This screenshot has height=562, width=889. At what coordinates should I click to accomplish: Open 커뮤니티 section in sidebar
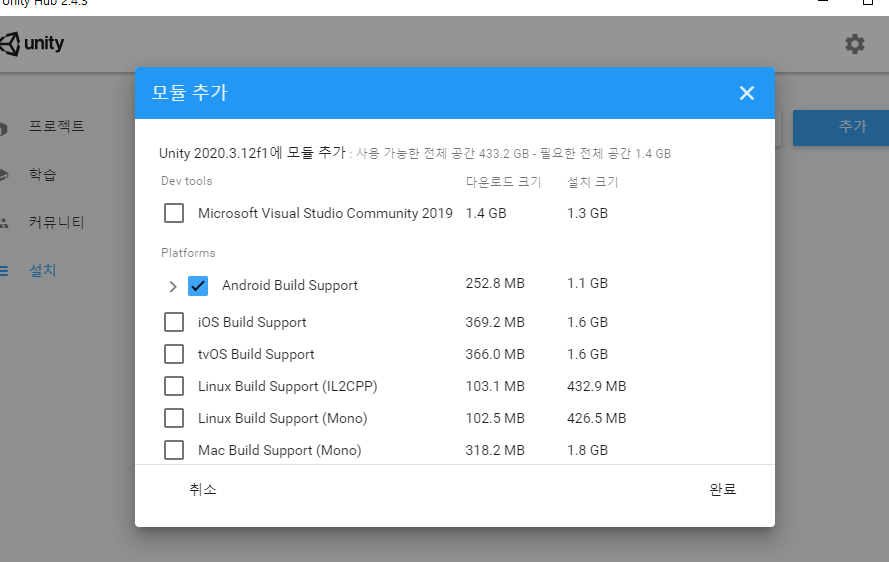click(57, 222)
